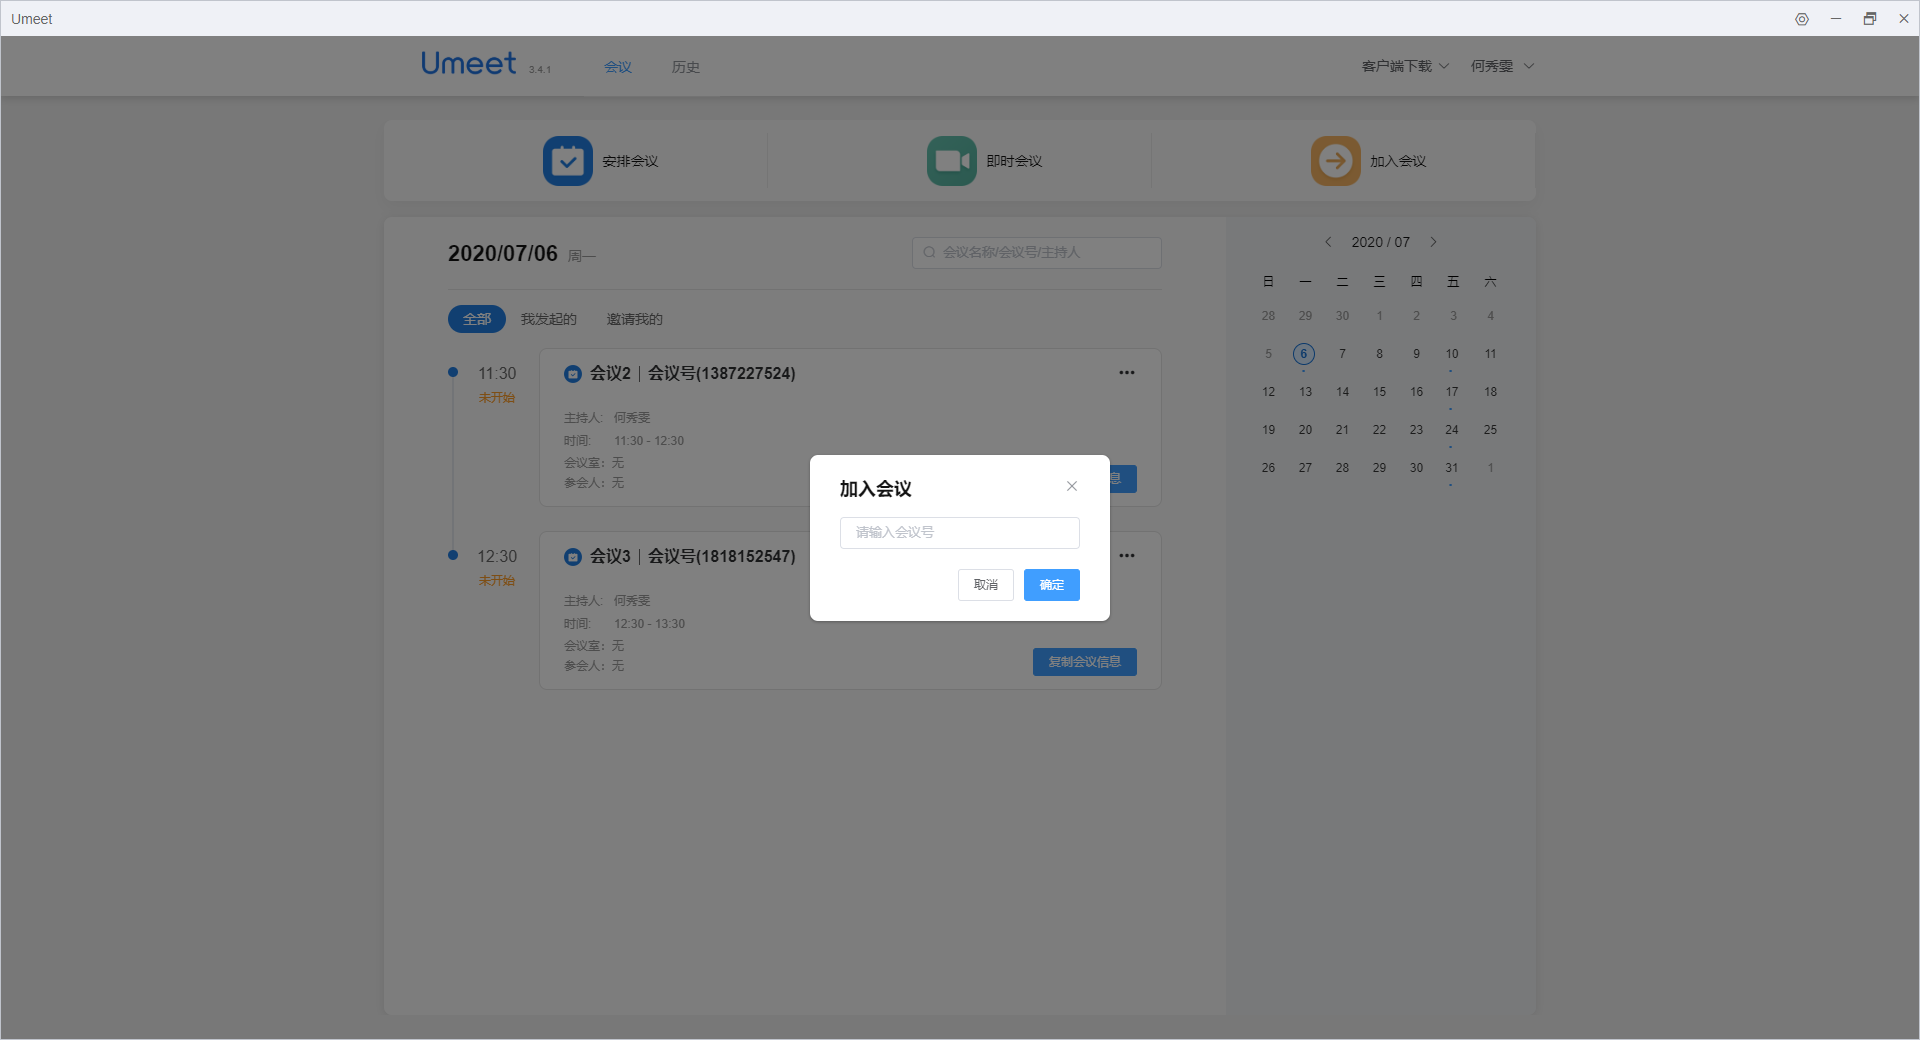Switch to 我发起的 filter
1920x1040 pixels.
point(548,319)
